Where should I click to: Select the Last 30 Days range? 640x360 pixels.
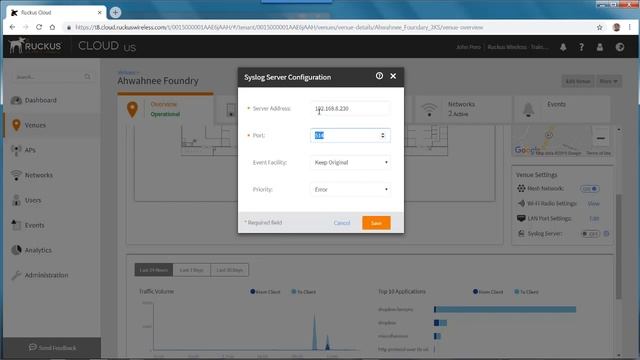pos(229,270)
